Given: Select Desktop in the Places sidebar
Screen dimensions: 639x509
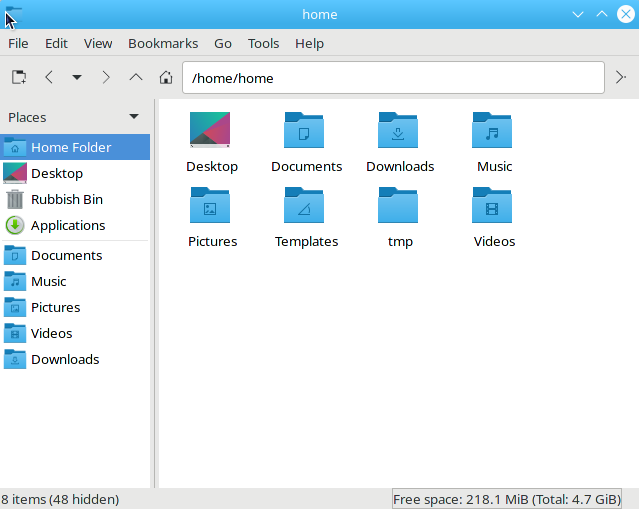Looking at the screenshot, I should [75, 173].
